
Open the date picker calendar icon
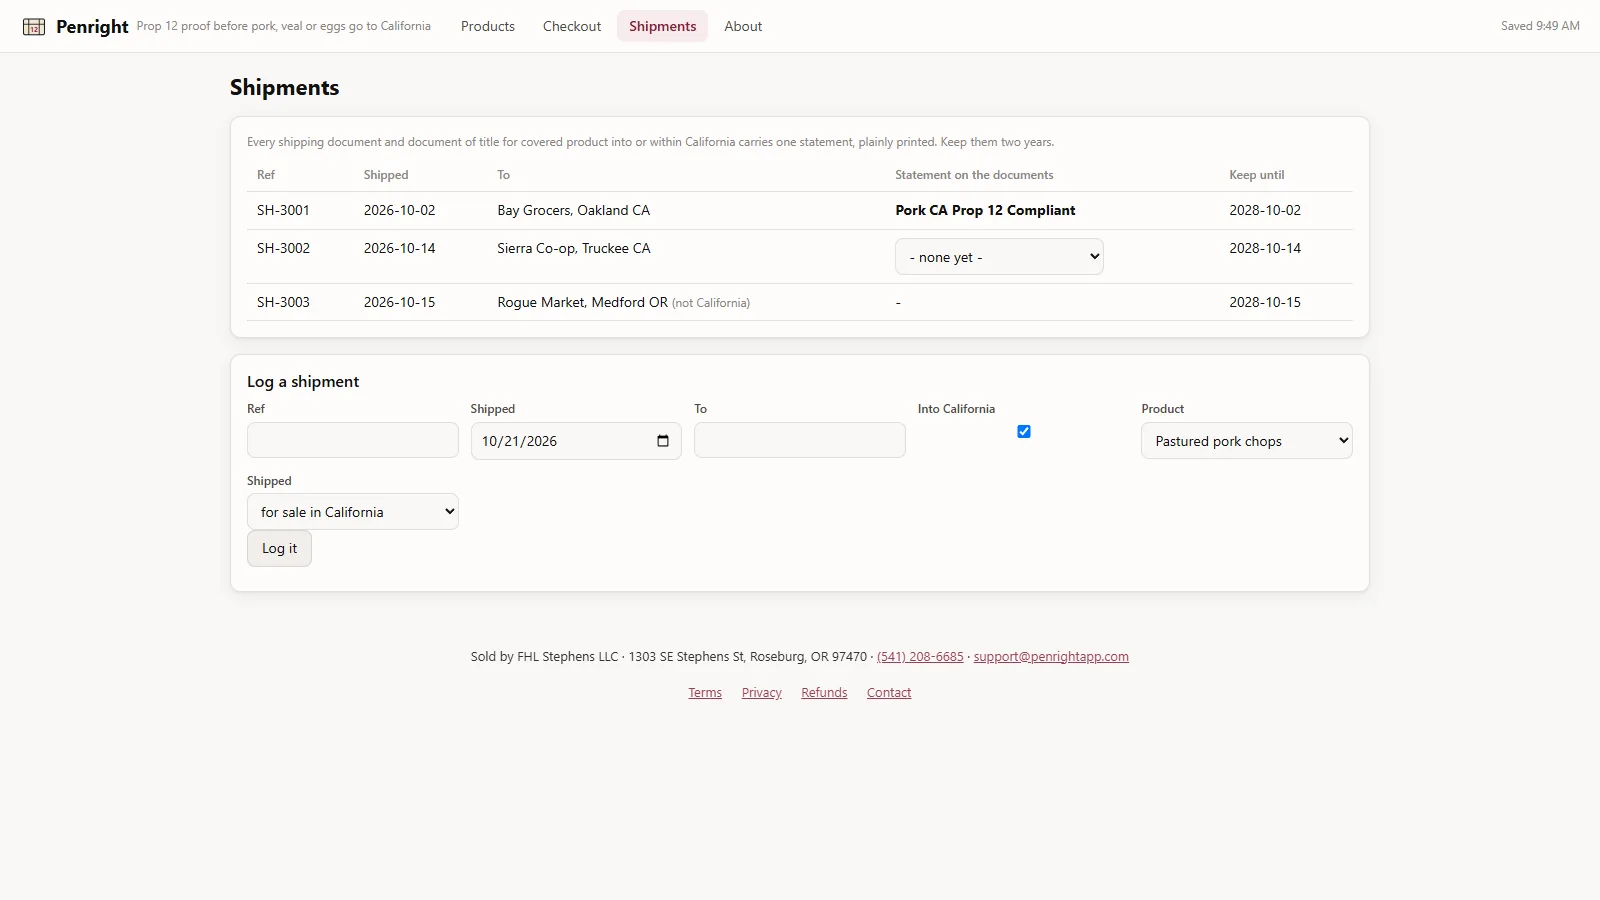(x=663, y=441)
